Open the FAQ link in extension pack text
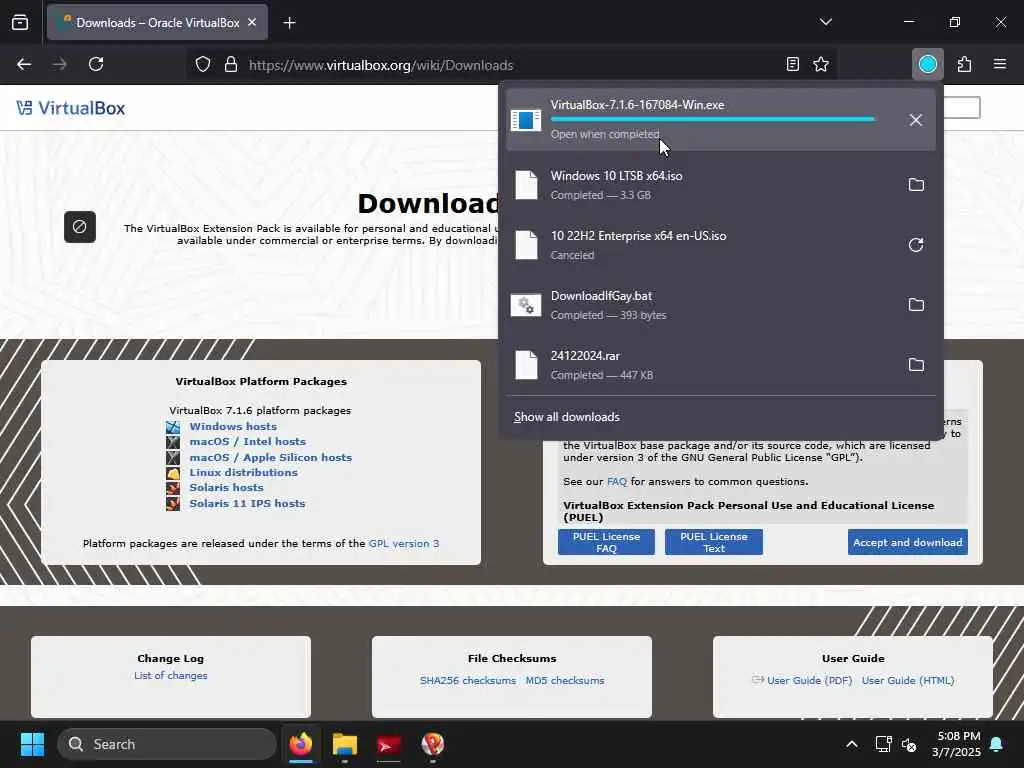This screenshot has width=1024, height=768. point(616,481)
